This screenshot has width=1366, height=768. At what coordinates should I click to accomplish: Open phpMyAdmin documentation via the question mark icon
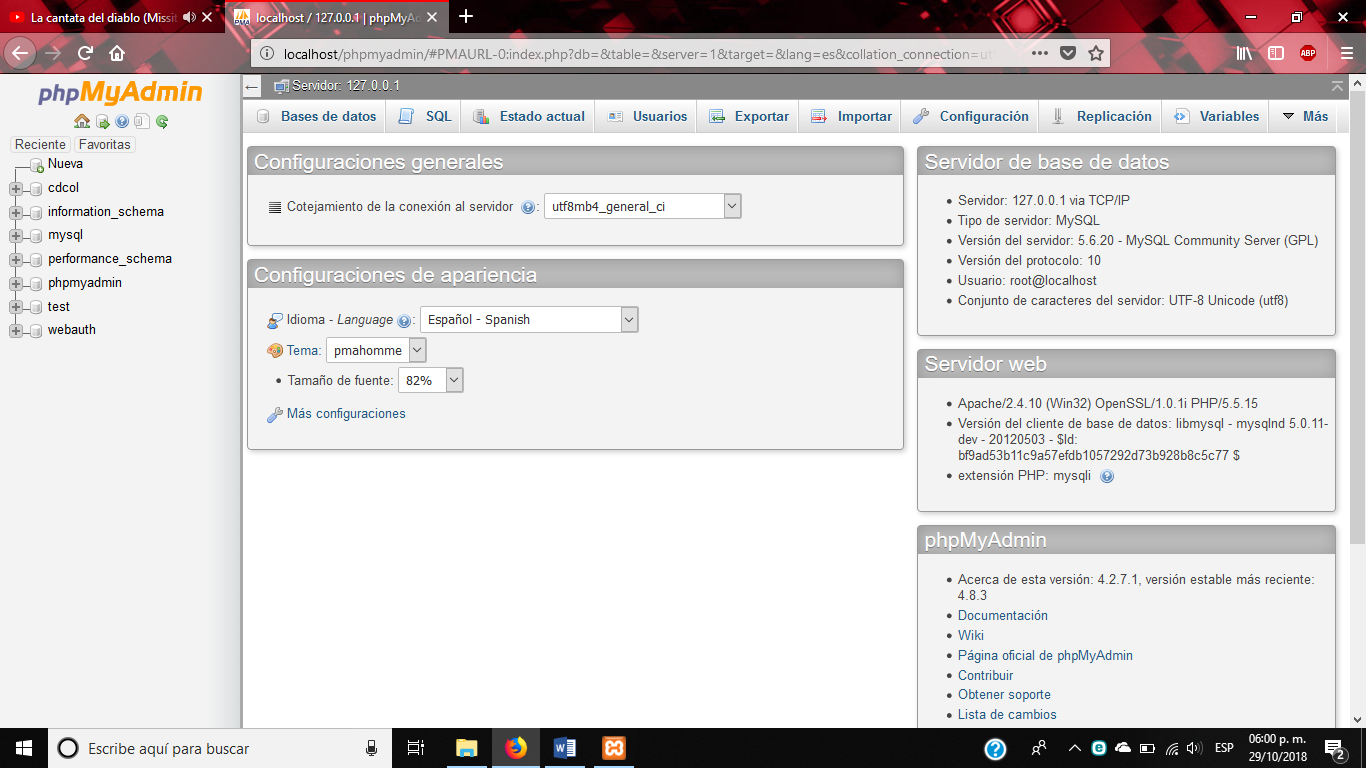coord(123,123)
